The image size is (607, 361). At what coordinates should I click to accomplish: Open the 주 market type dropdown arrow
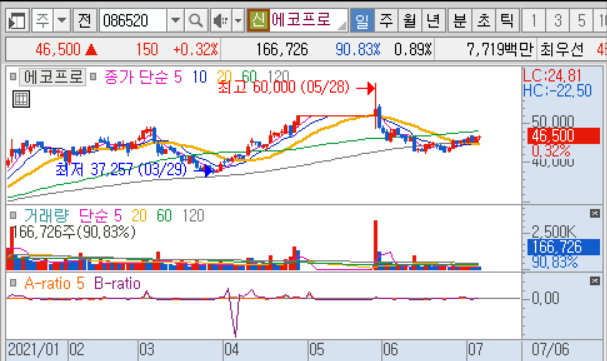click(62, 20)
